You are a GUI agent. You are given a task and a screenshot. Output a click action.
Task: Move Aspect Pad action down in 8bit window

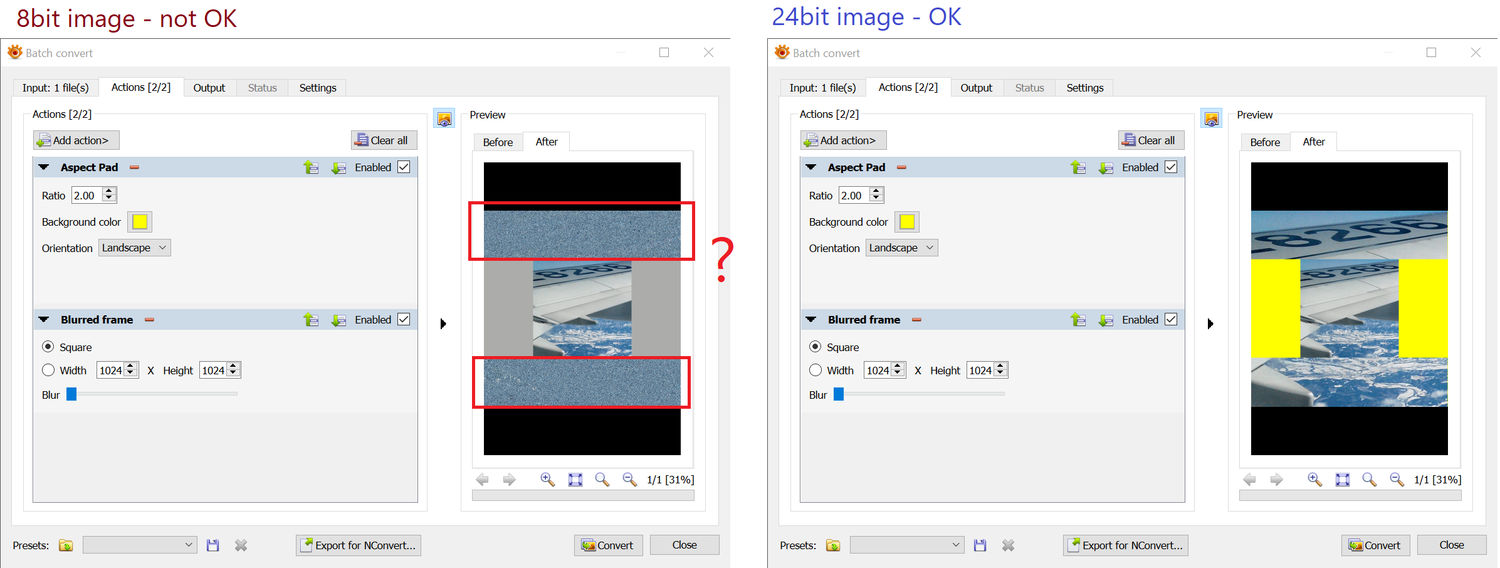click(x=339, y=168)
